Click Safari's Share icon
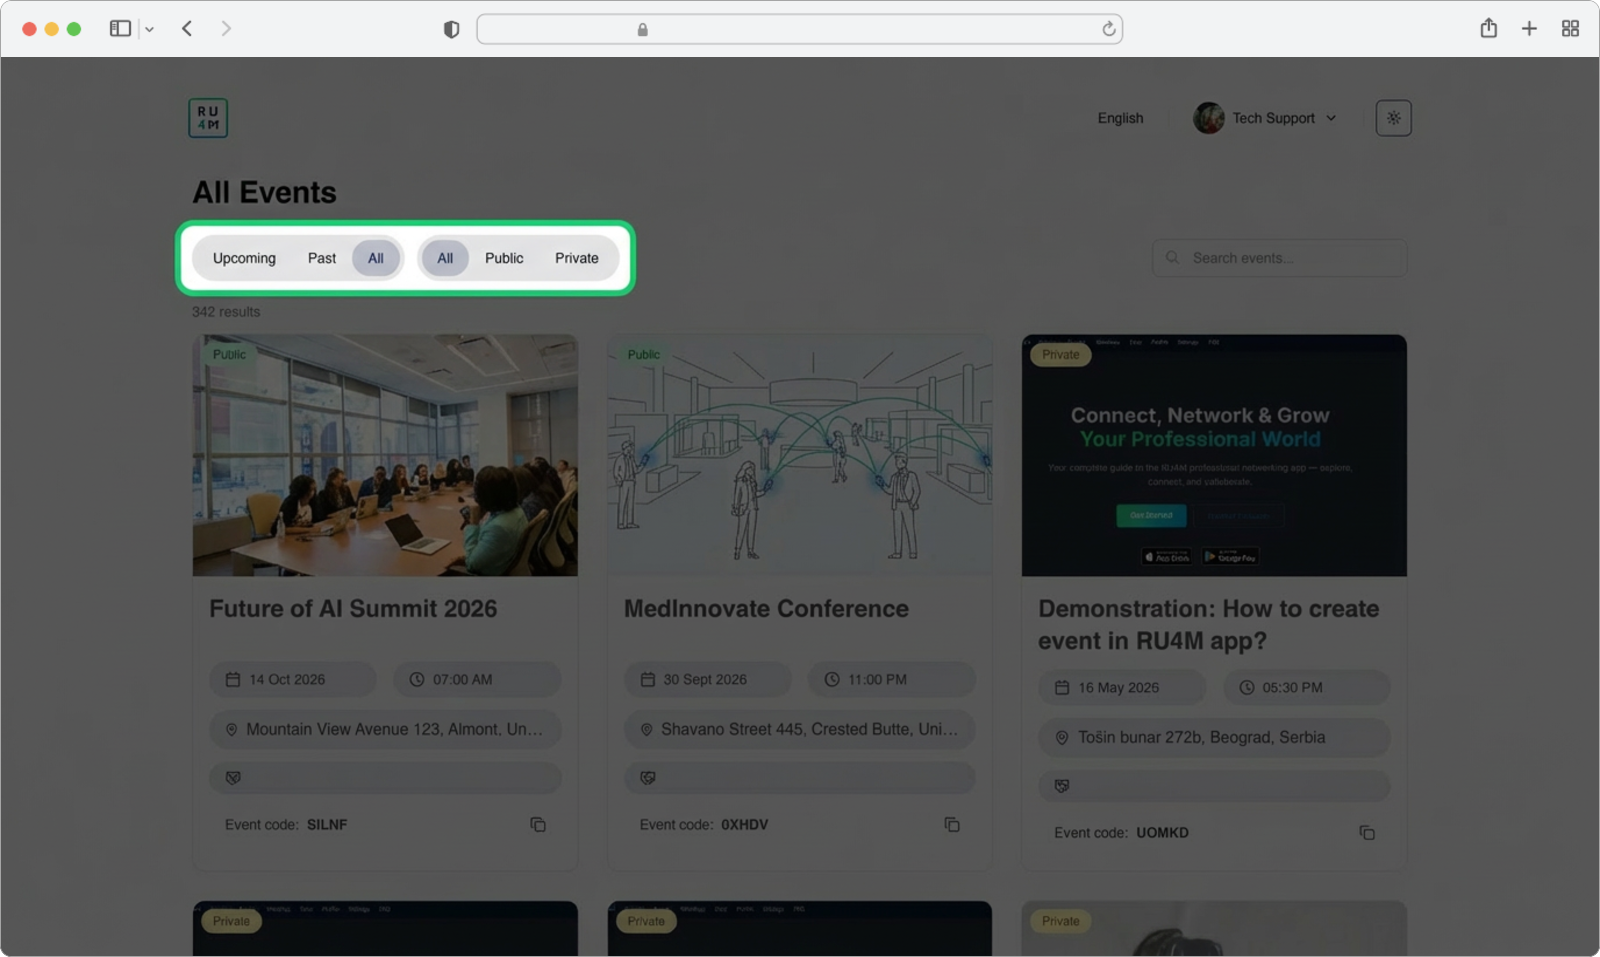 point(1488,29)
